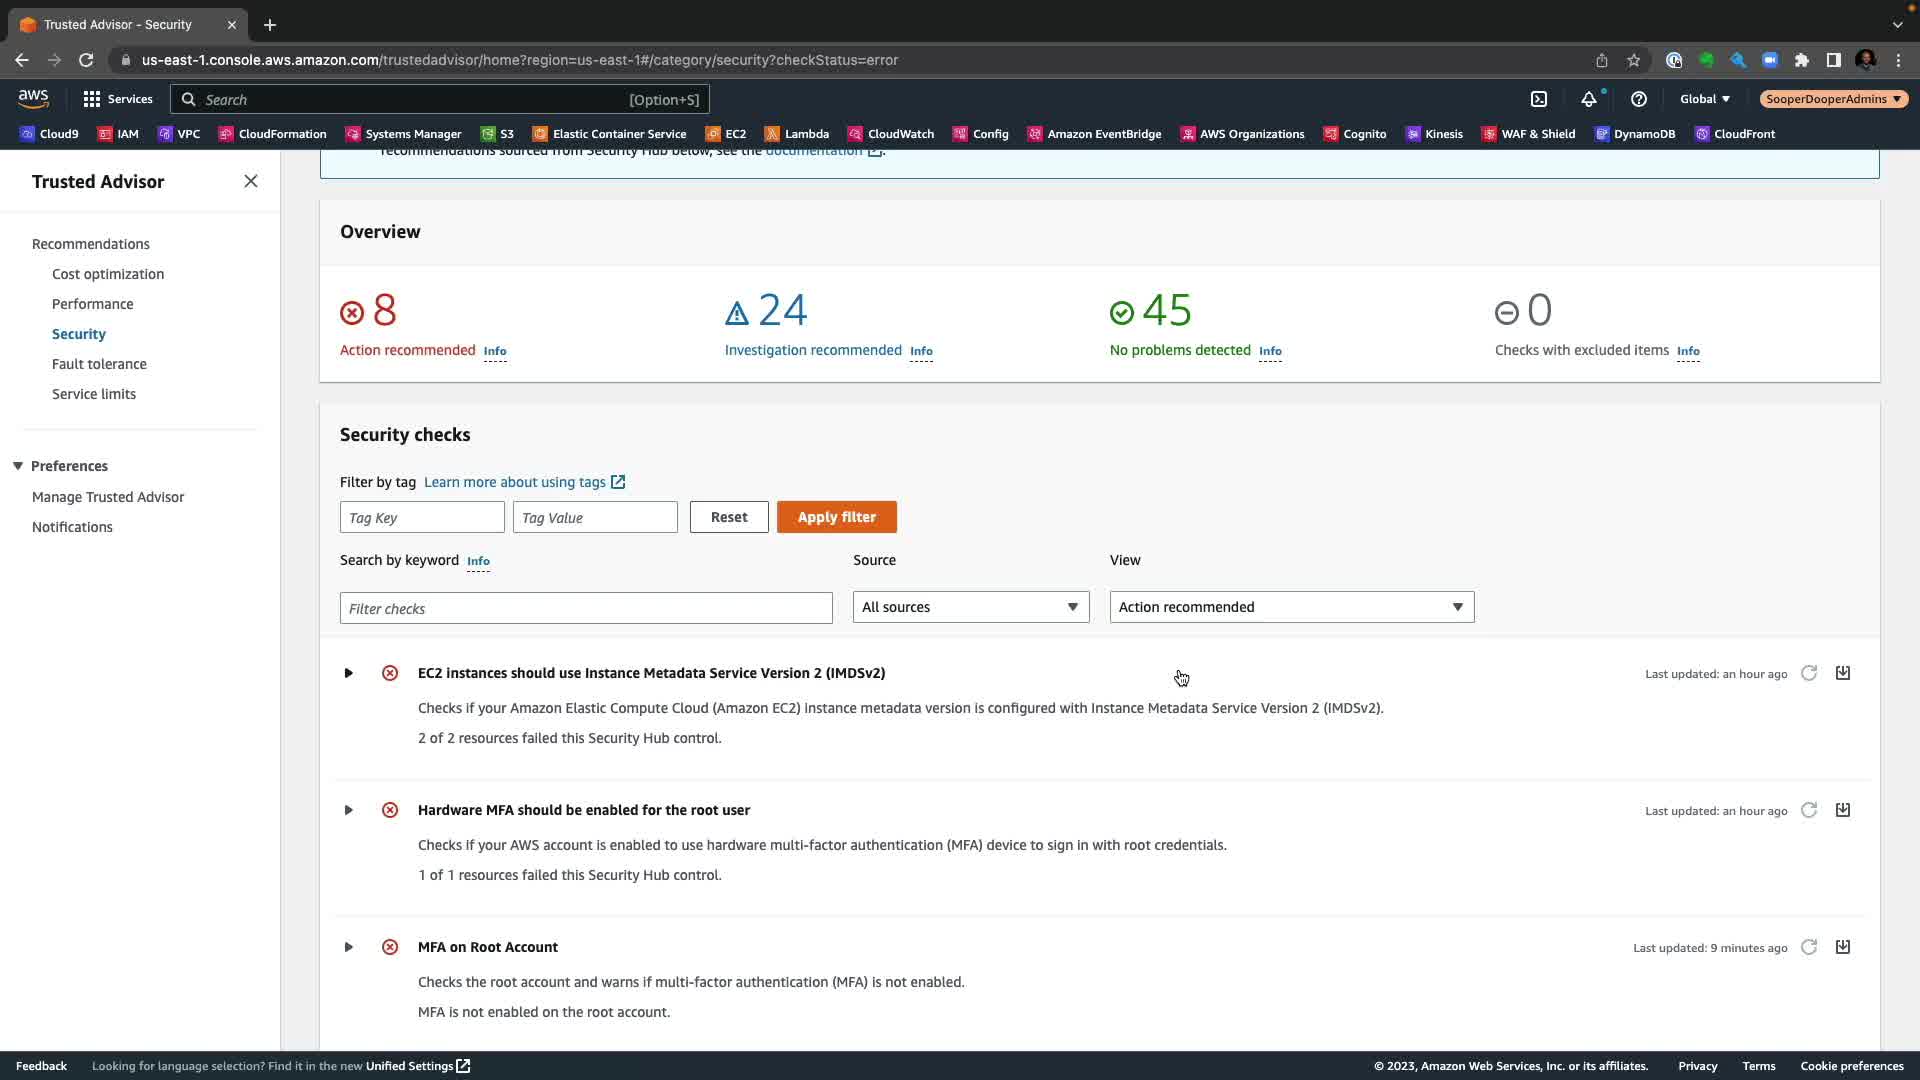Open the CloudShell icon in top navigation
Image resolution: width=1920 pixels, height=1080 pixels.
[x=1539, y=99]
